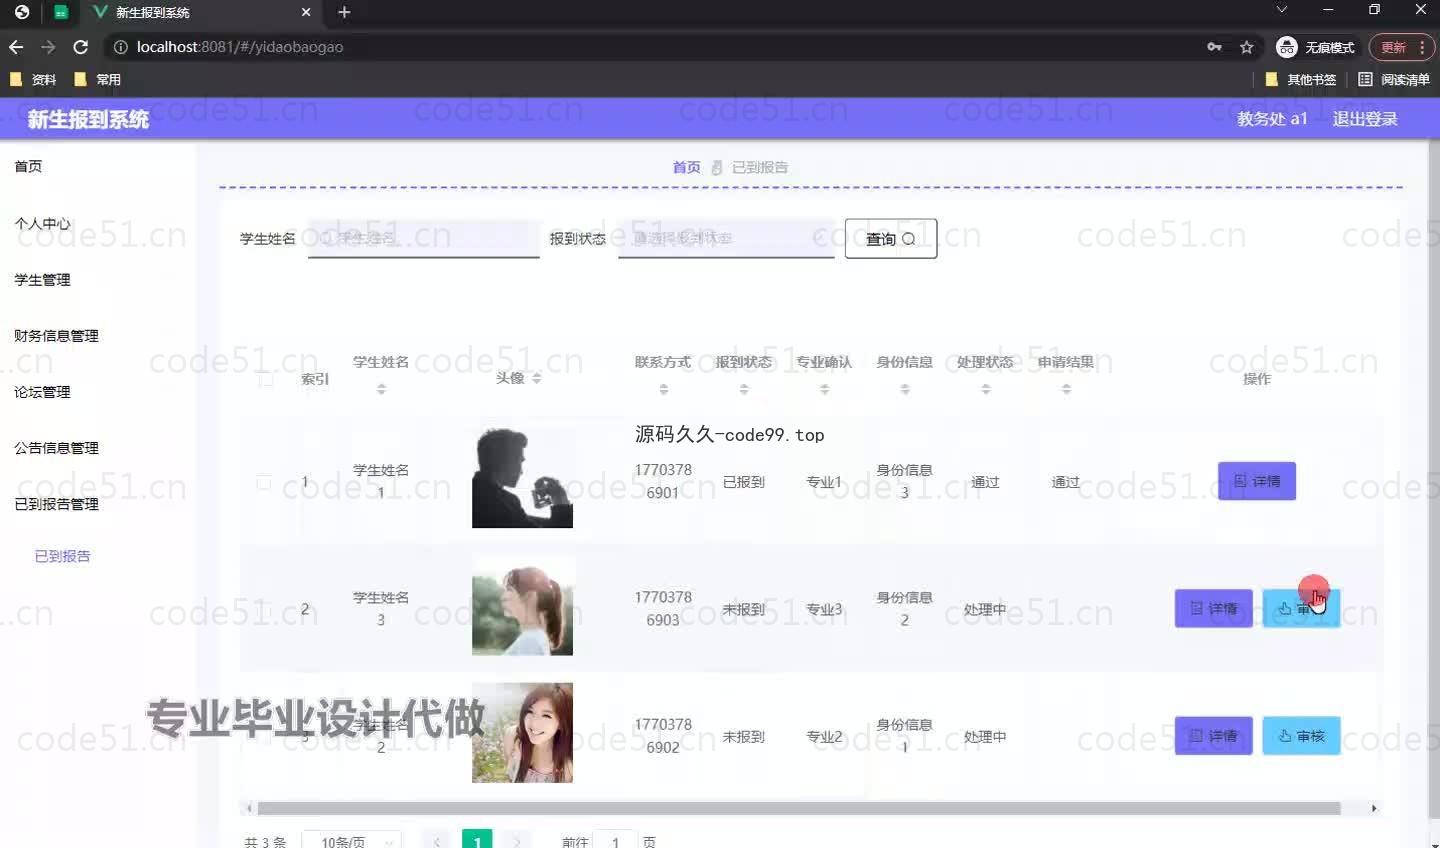This screenshot has height=848, width=1440.
Task: Tick the checkbox for row 1
Action: point(264,482)
